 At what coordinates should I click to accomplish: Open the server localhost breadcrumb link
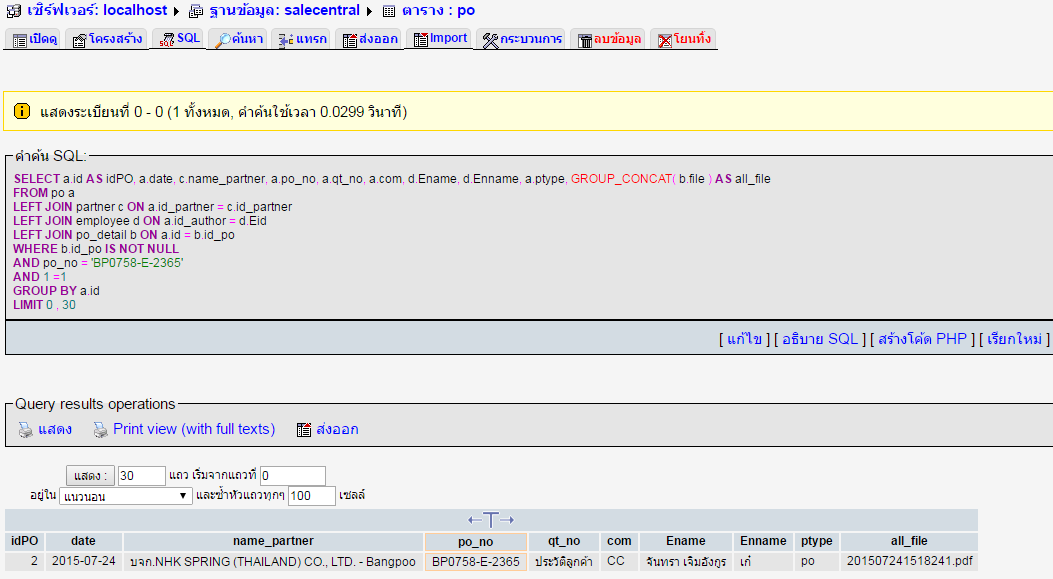tap(97, 10)
